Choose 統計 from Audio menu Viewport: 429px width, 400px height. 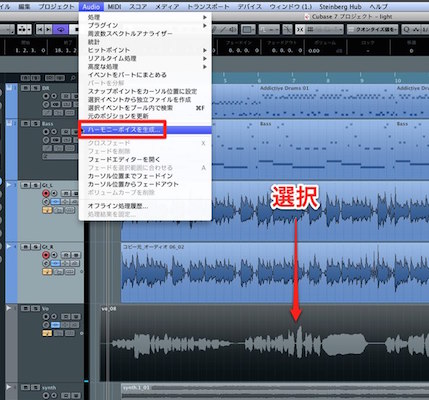(145, 42)
